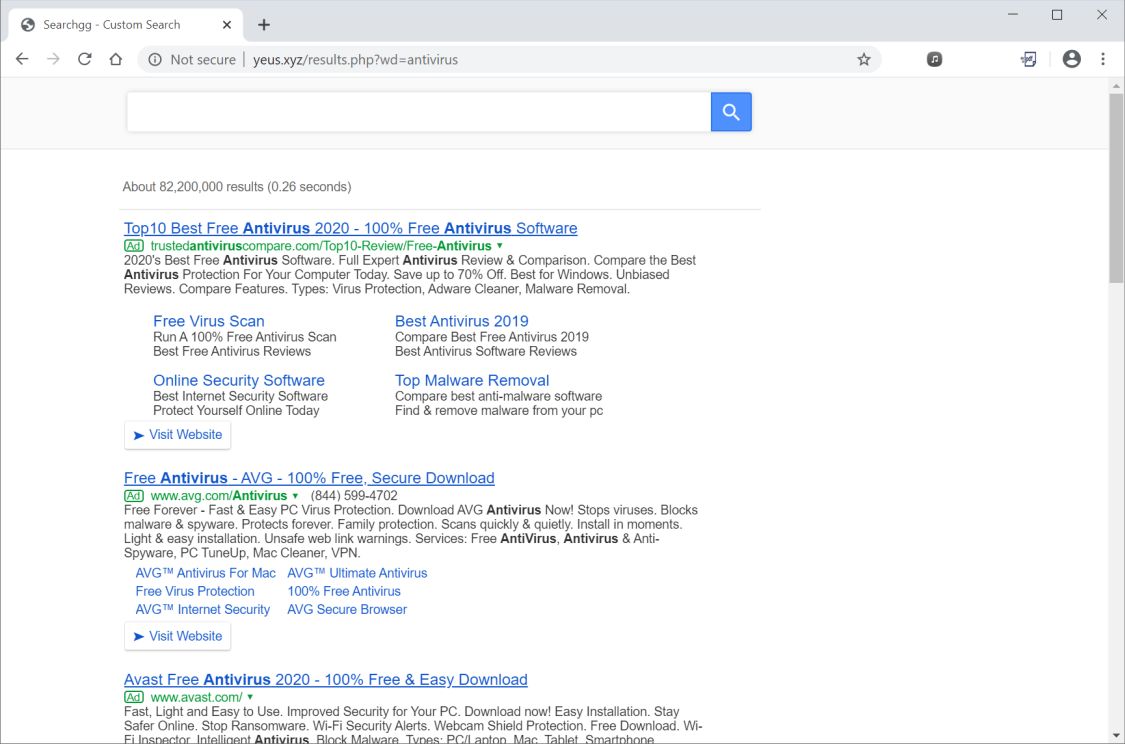The width and height of the screenshot is (1125, 744).
Task: Expand dropdown arrow next to www.avast.com URL
Action: click(250, 697)
